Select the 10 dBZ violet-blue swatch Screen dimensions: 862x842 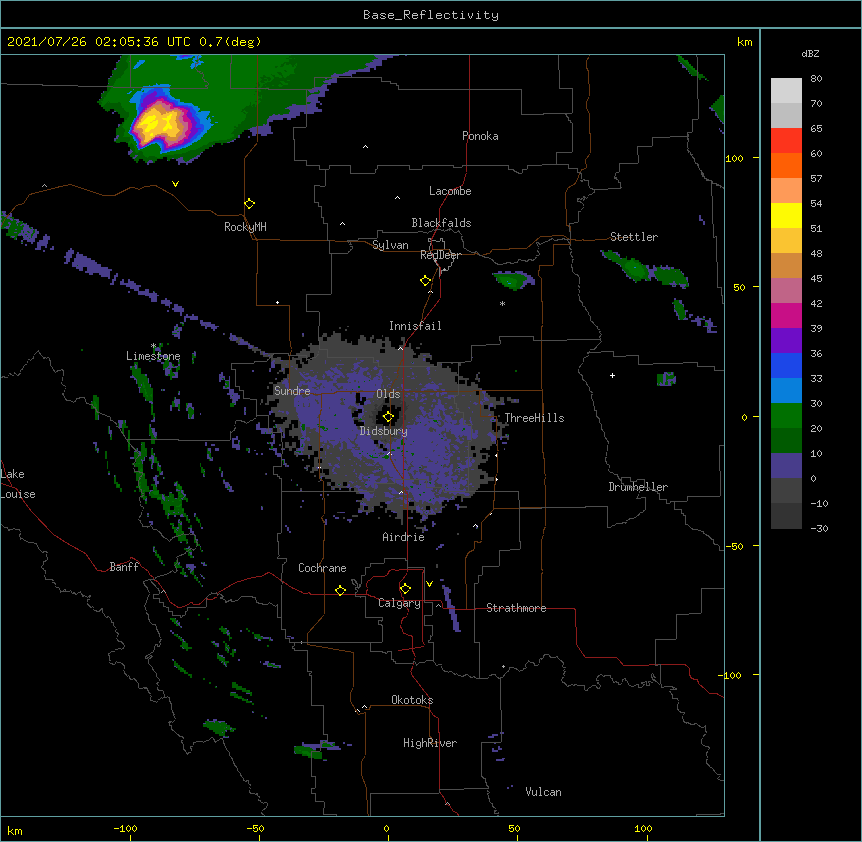pyautogui.click(x=786, y=466)
